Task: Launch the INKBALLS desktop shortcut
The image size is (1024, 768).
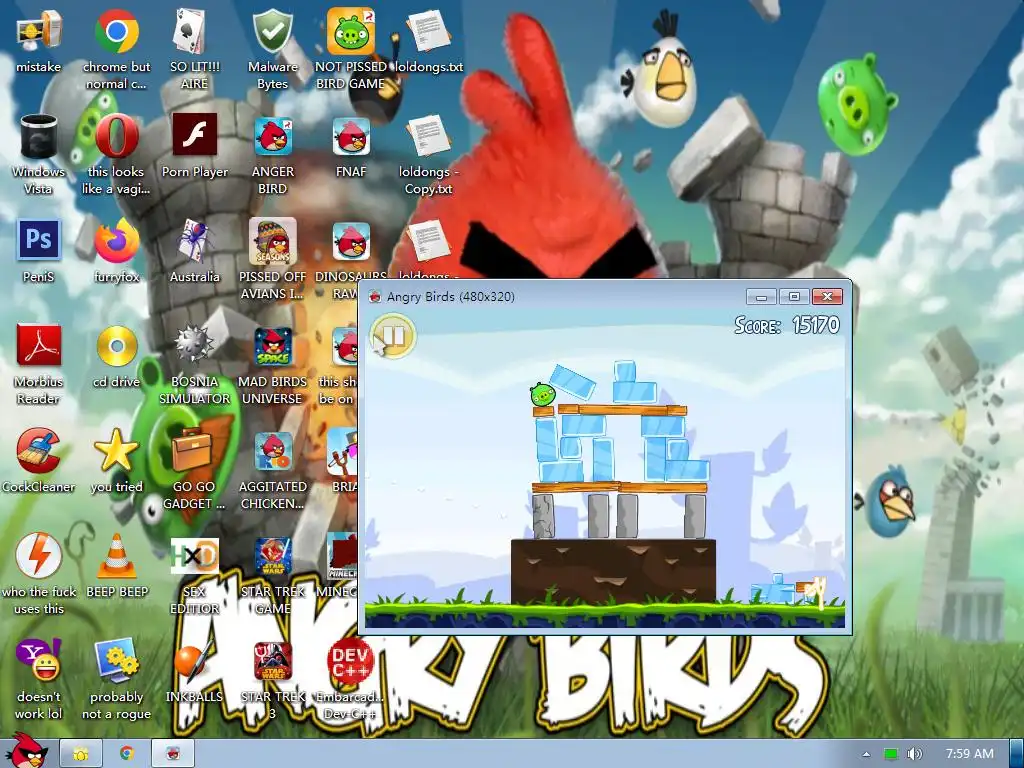Action: pos(195,671)
